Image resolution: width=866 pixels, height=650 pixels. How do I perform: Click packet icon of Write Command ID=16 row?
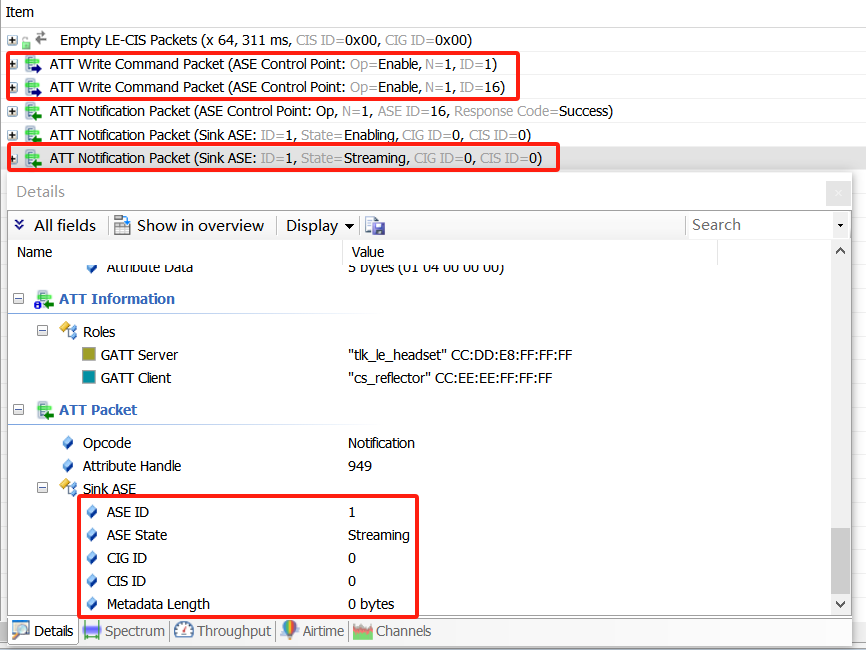tap(33, 88)
